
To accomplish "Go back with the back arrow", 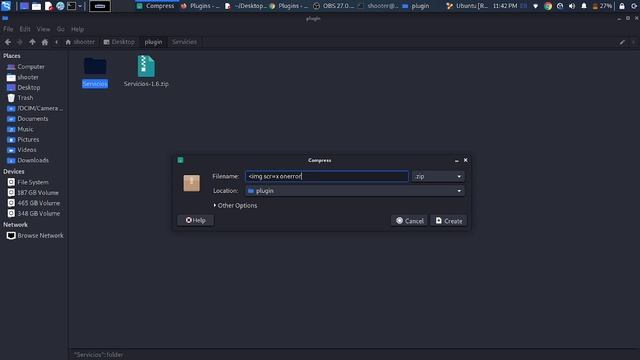I will 8,42.
